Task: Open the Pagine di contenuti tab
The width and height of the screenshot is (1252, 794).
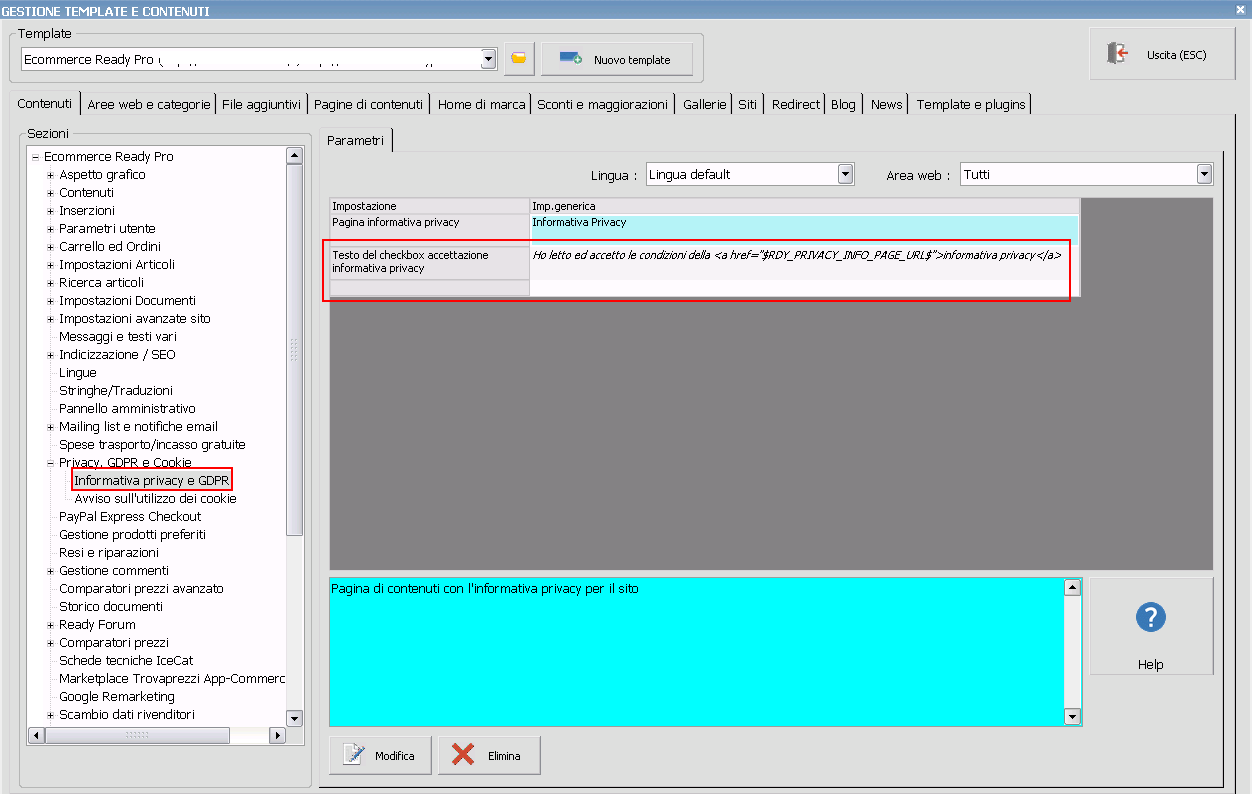Action: [368, 104]
